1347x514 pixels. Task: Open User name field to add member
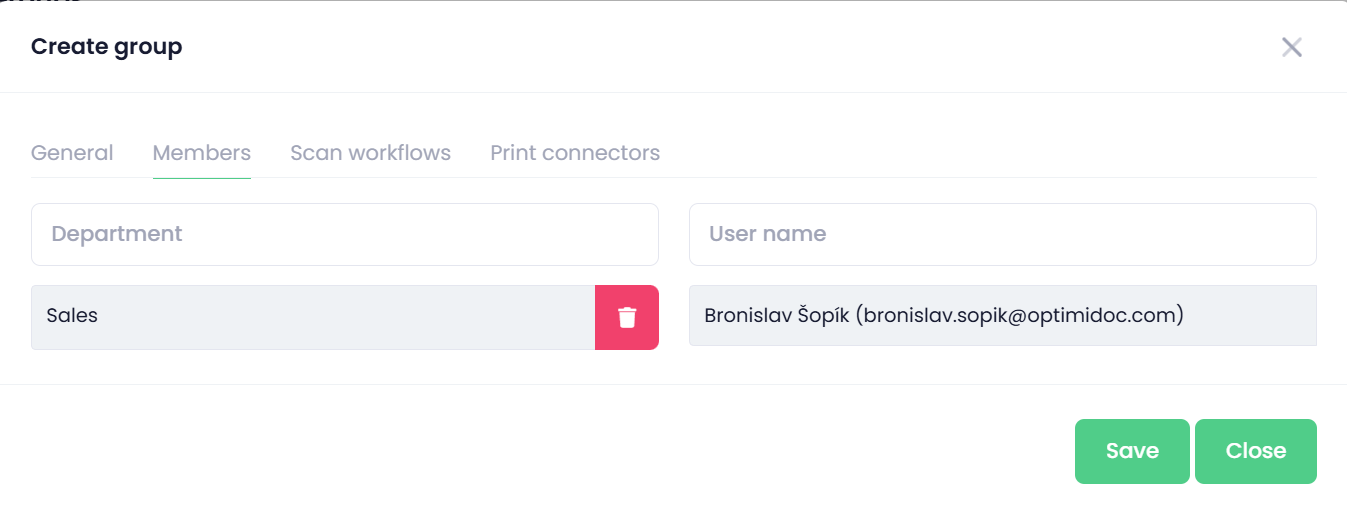click(x=1002, y=234)
